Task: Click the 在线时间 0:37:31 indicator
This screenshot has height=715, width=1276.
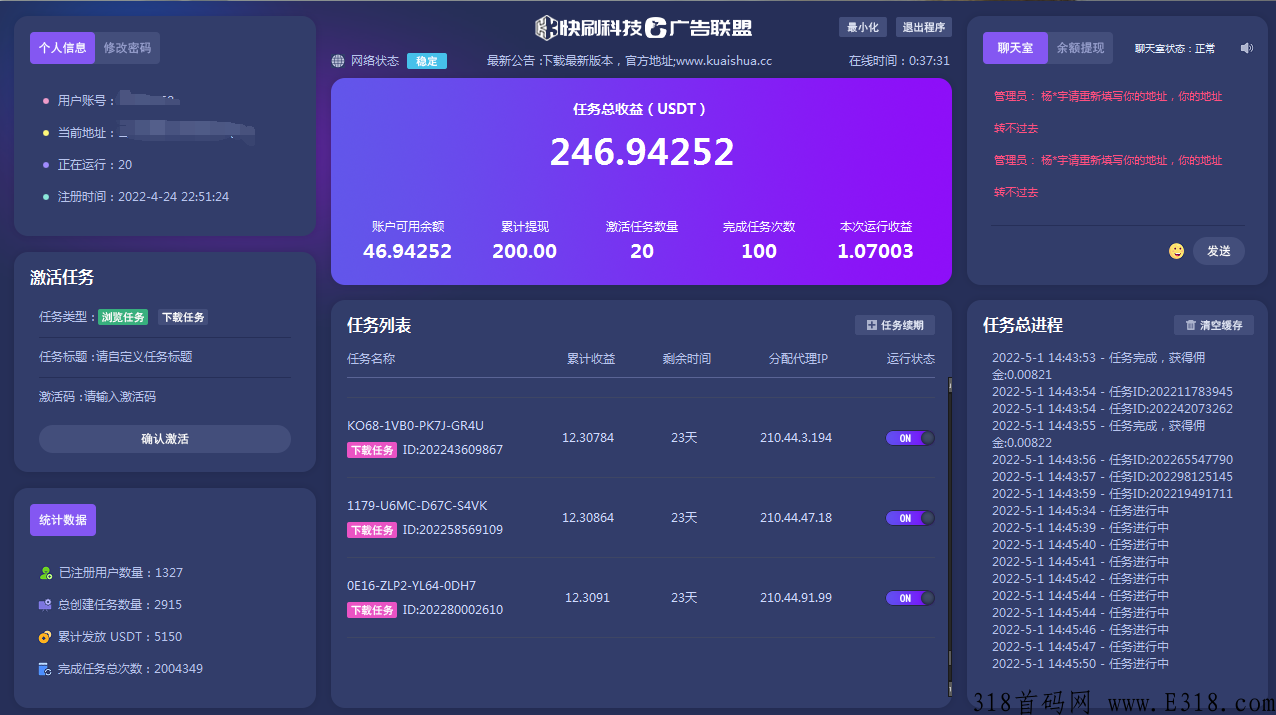Action: 899,61
